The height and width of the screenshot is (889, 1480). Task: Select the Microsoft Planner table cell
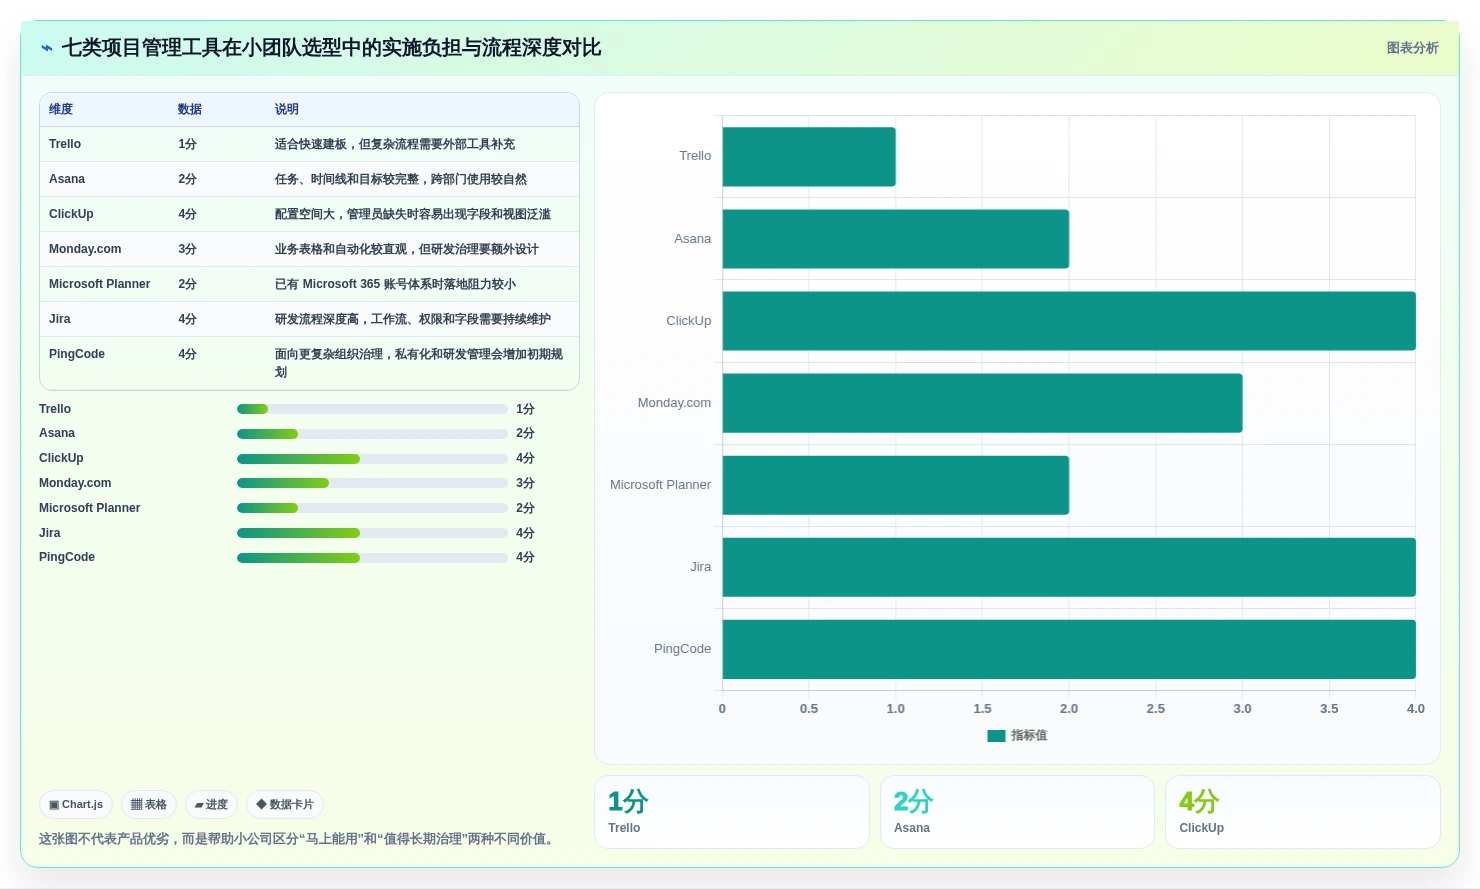point(99,284)
